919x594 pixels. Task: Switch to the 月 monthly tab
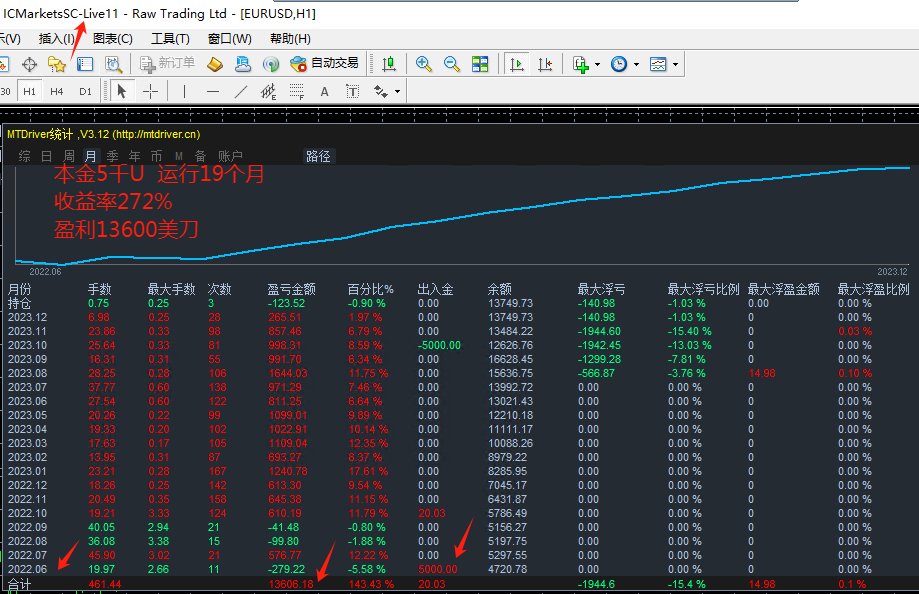(90, 156)
